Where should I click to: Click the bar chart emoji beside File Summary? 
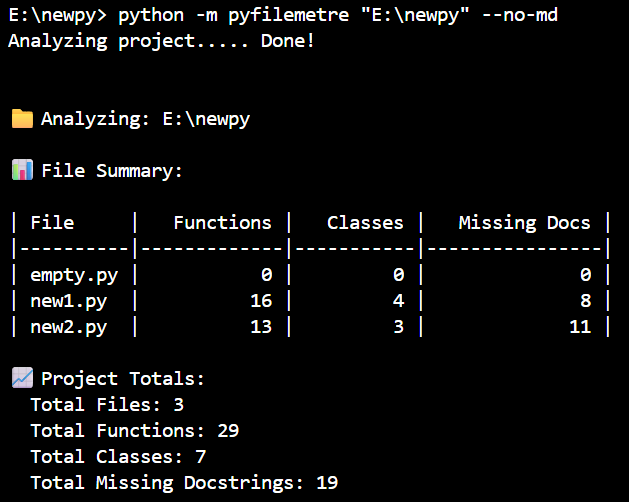22,170
